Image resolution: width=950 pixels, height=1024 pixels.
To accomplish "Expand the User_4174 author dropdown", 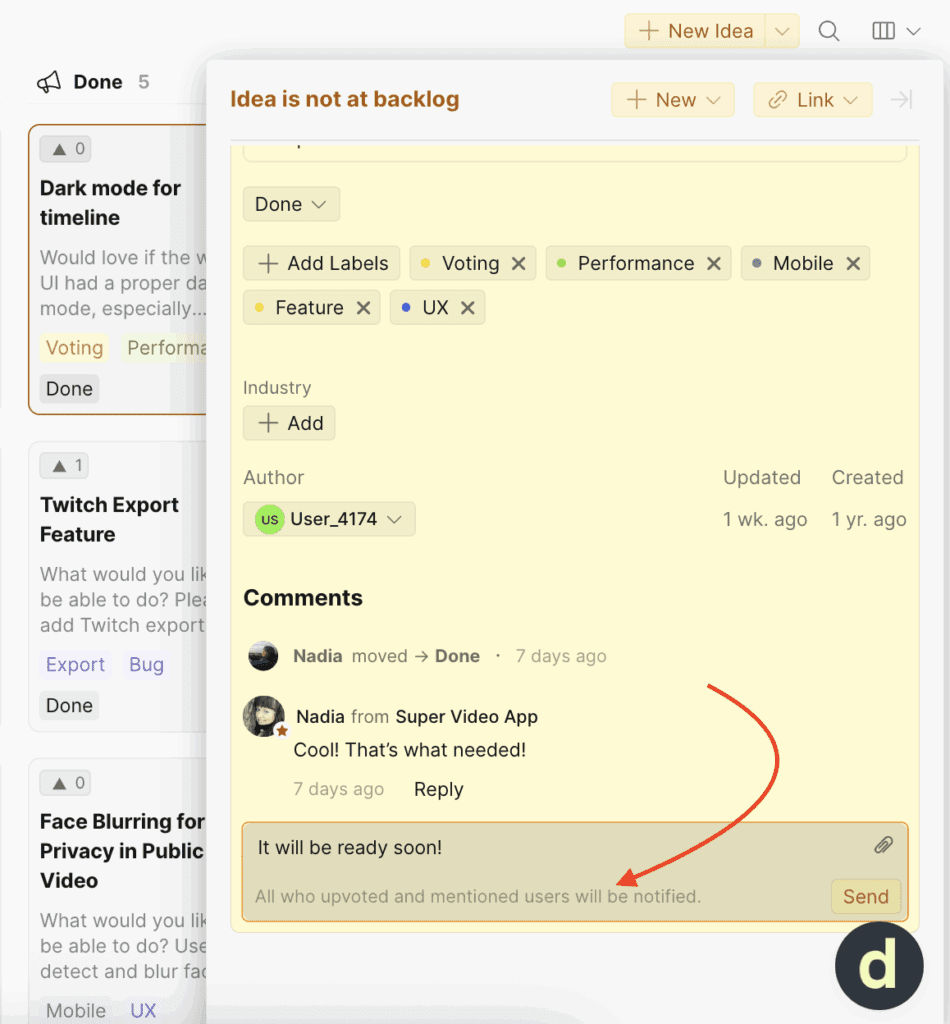I will click(x=329, y=519).
